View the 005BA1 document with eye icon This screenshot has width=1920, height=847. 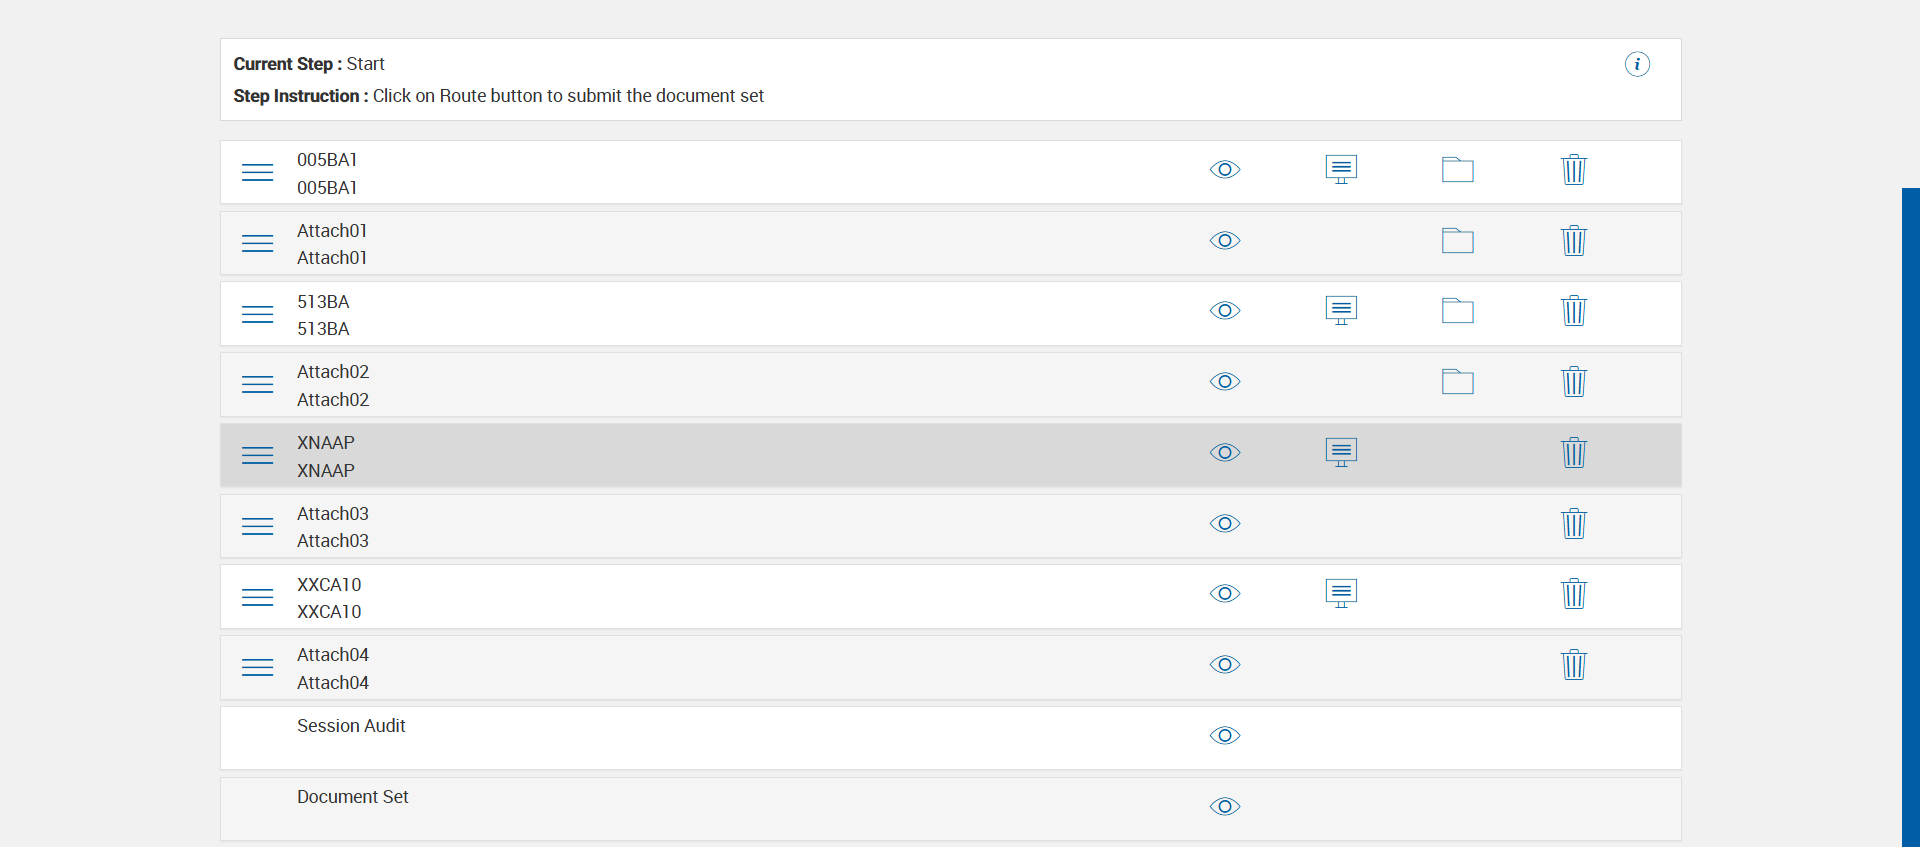(x=1225, y=170)
